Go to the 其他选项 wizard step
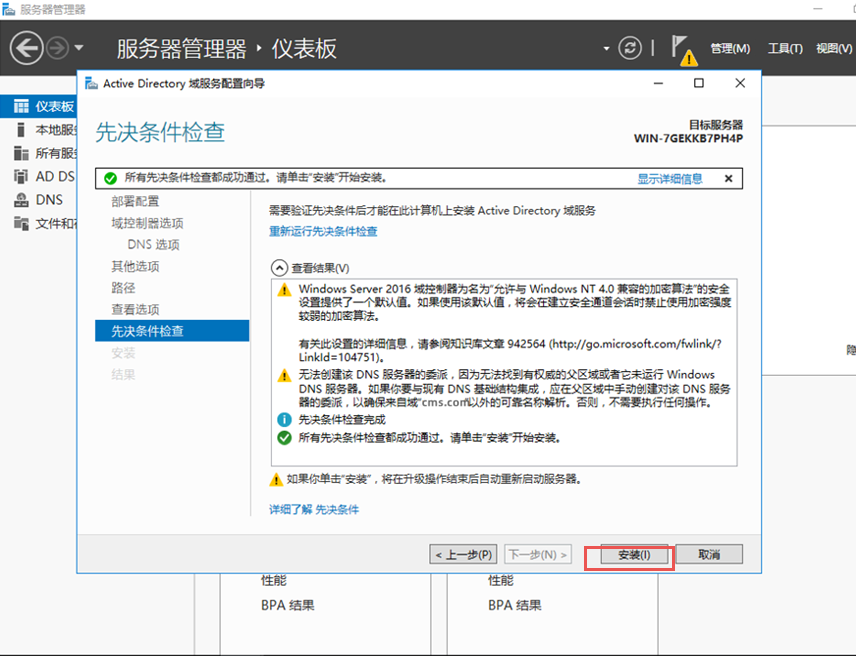 coord(135,266)
